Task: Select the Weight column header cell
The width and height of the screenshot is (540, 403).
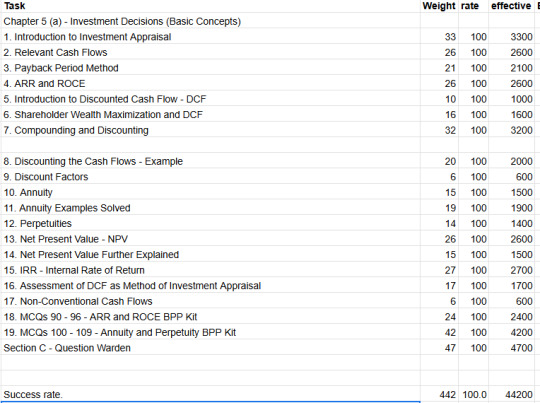Action: 439,6
